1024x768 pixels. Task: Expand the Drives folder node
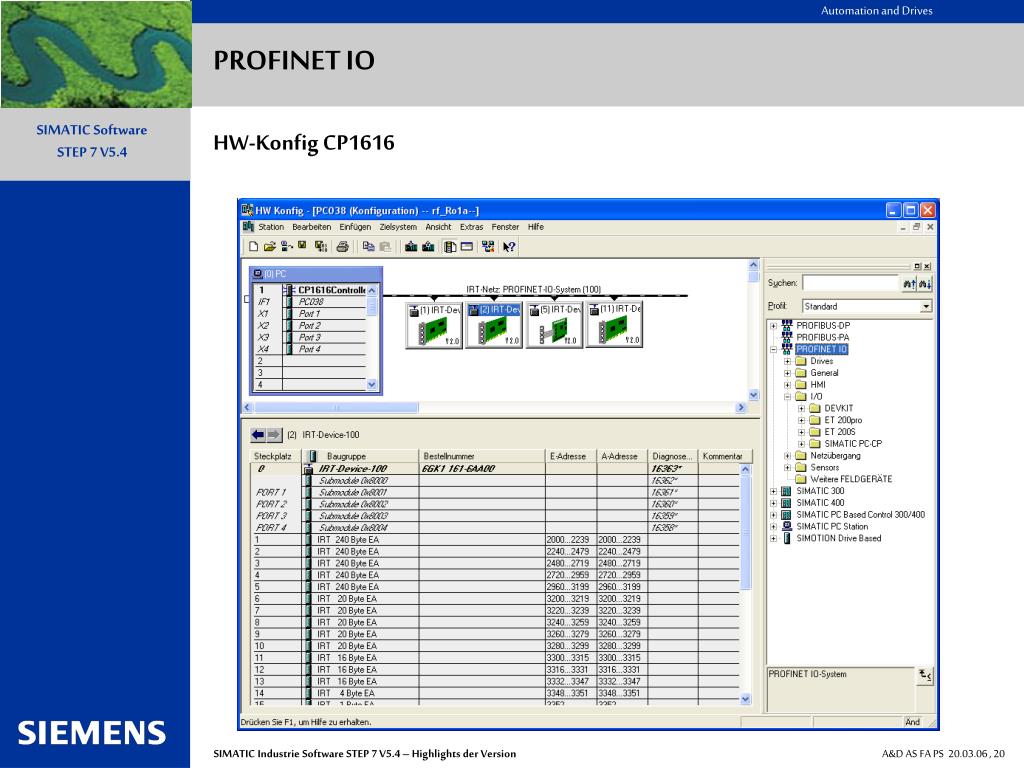[x=787, y=361]
